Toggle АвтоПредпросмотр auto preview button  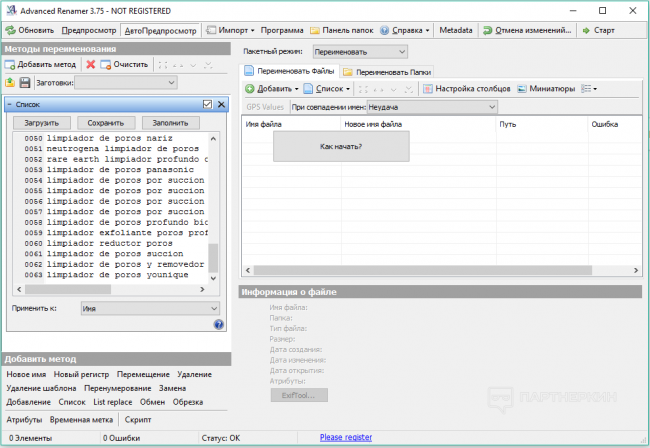click(160, 30)
